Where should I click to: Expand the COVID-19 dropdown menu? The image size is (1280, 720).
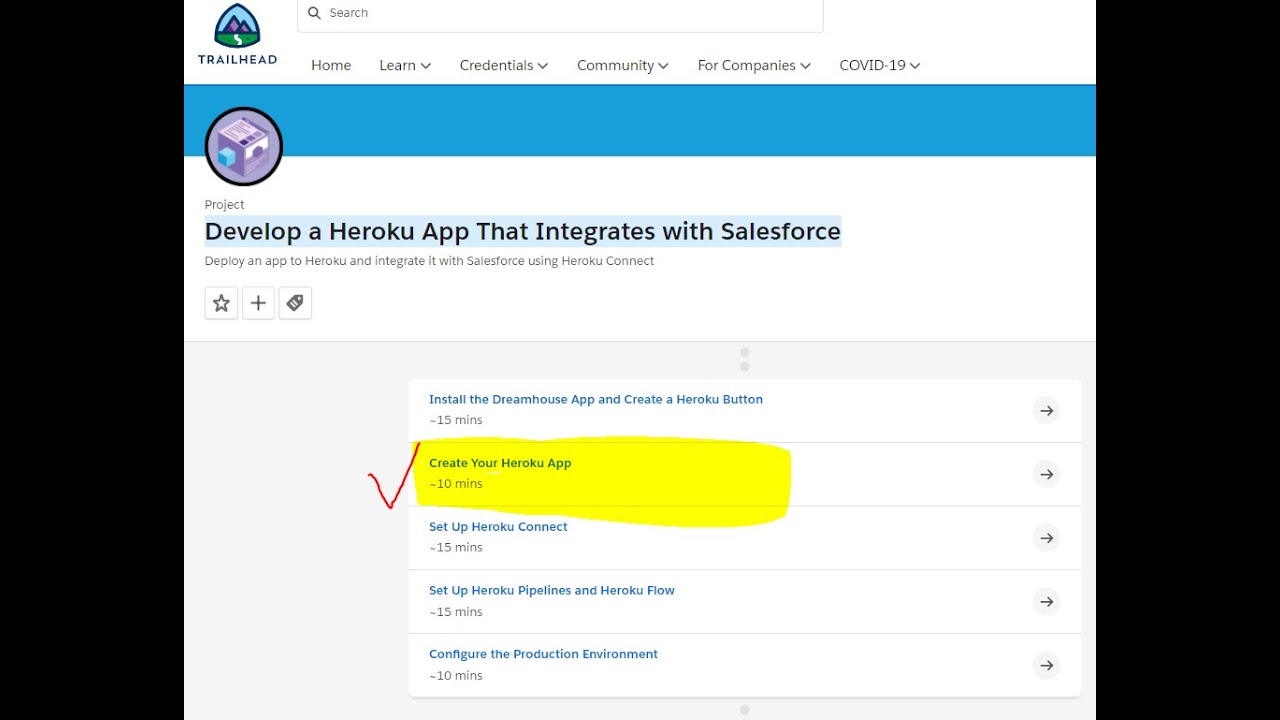880,65
